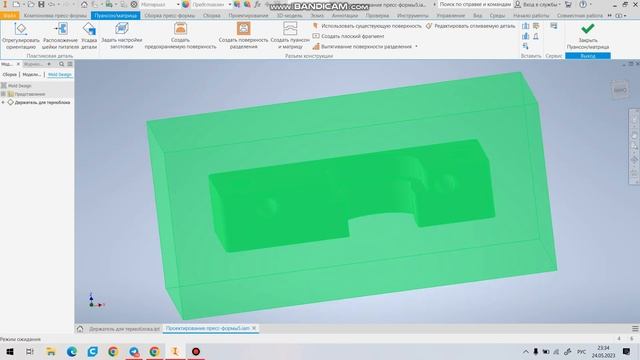Click the Файл (File) tab
The width and height of the screenshot is (640, 360).
9,16
